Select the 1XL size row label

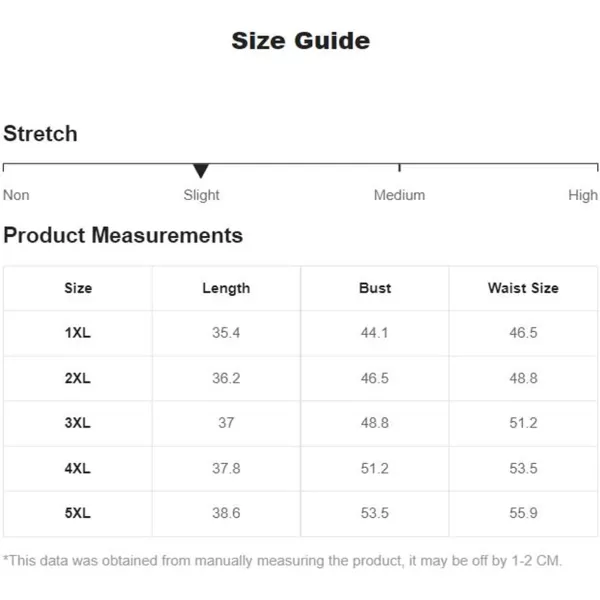[x=78, y=333]
